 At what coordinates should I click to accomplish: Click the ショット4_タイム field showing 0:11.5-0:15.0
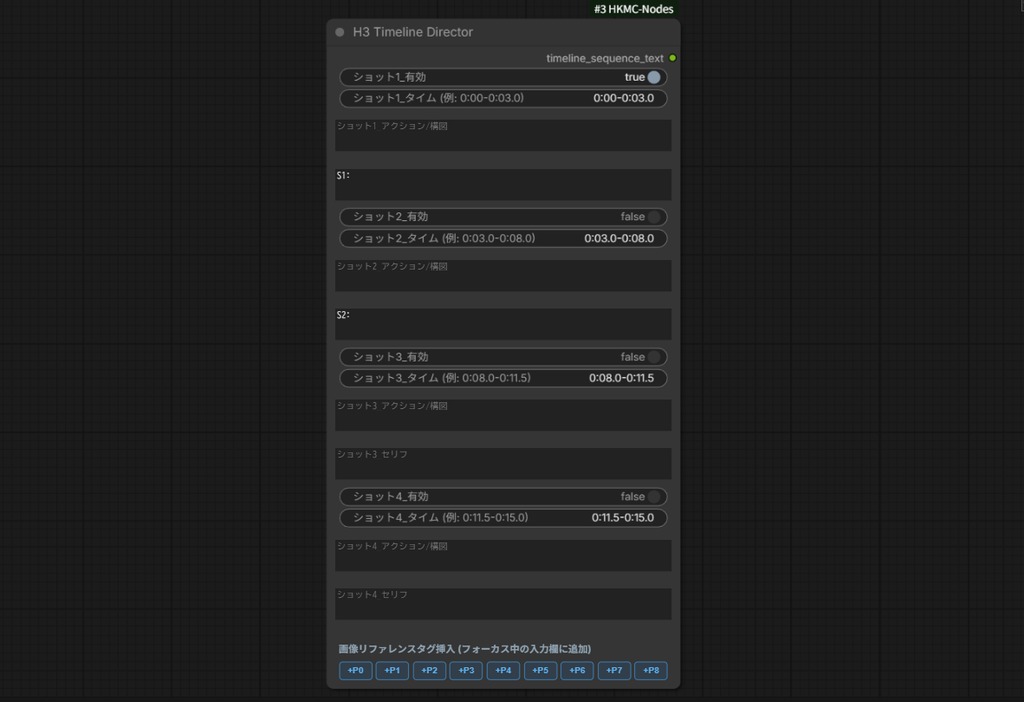click(503, 518)
